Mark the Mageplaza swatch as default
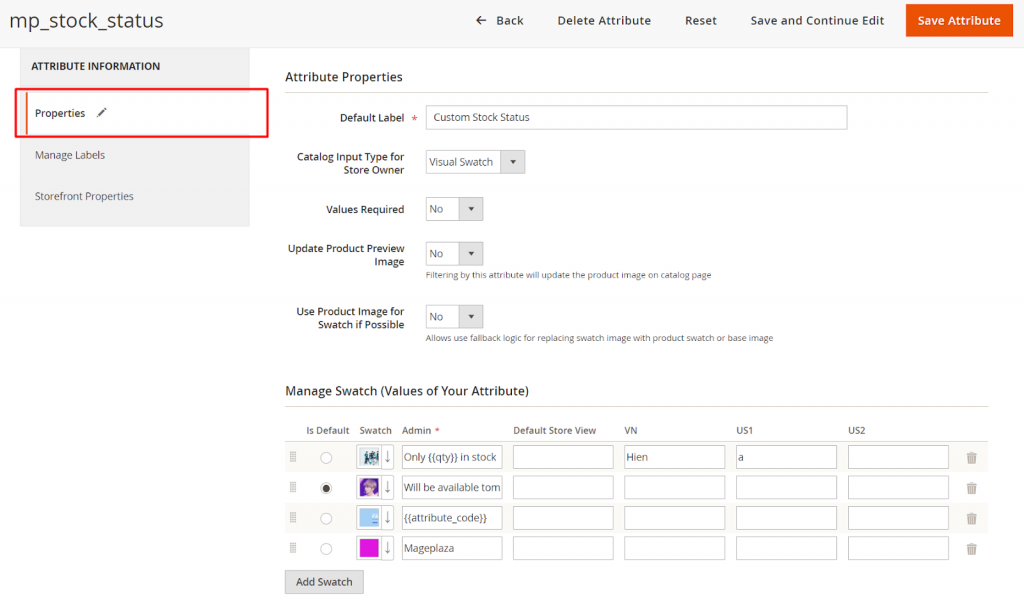The height and width of the screenshot is (600, 1024). point(327,548)
